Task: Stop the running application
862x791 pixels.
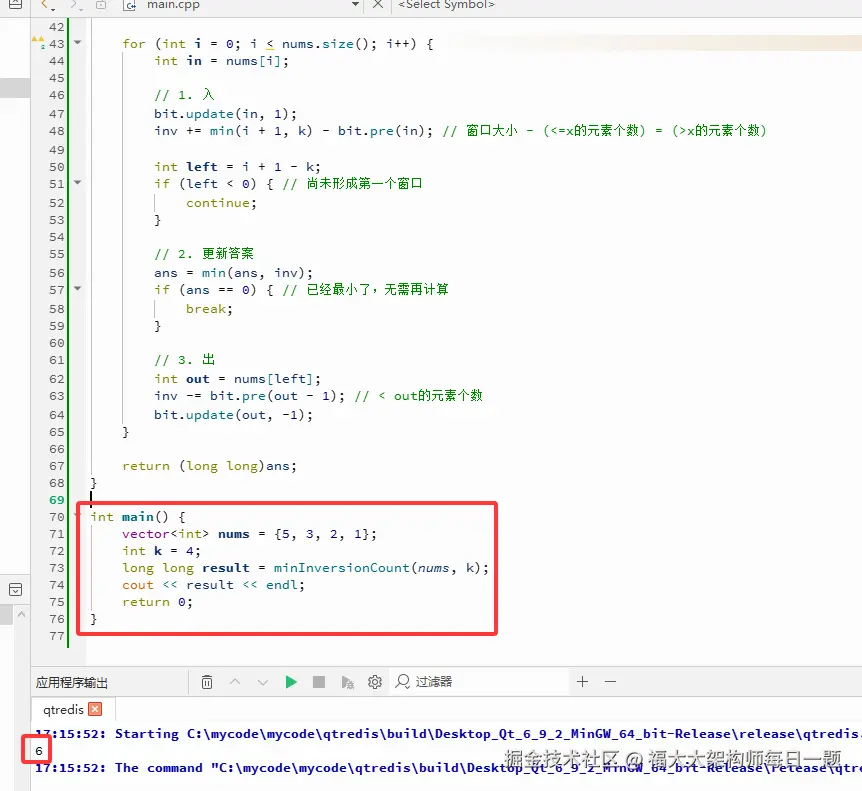Action: (319, 682)
